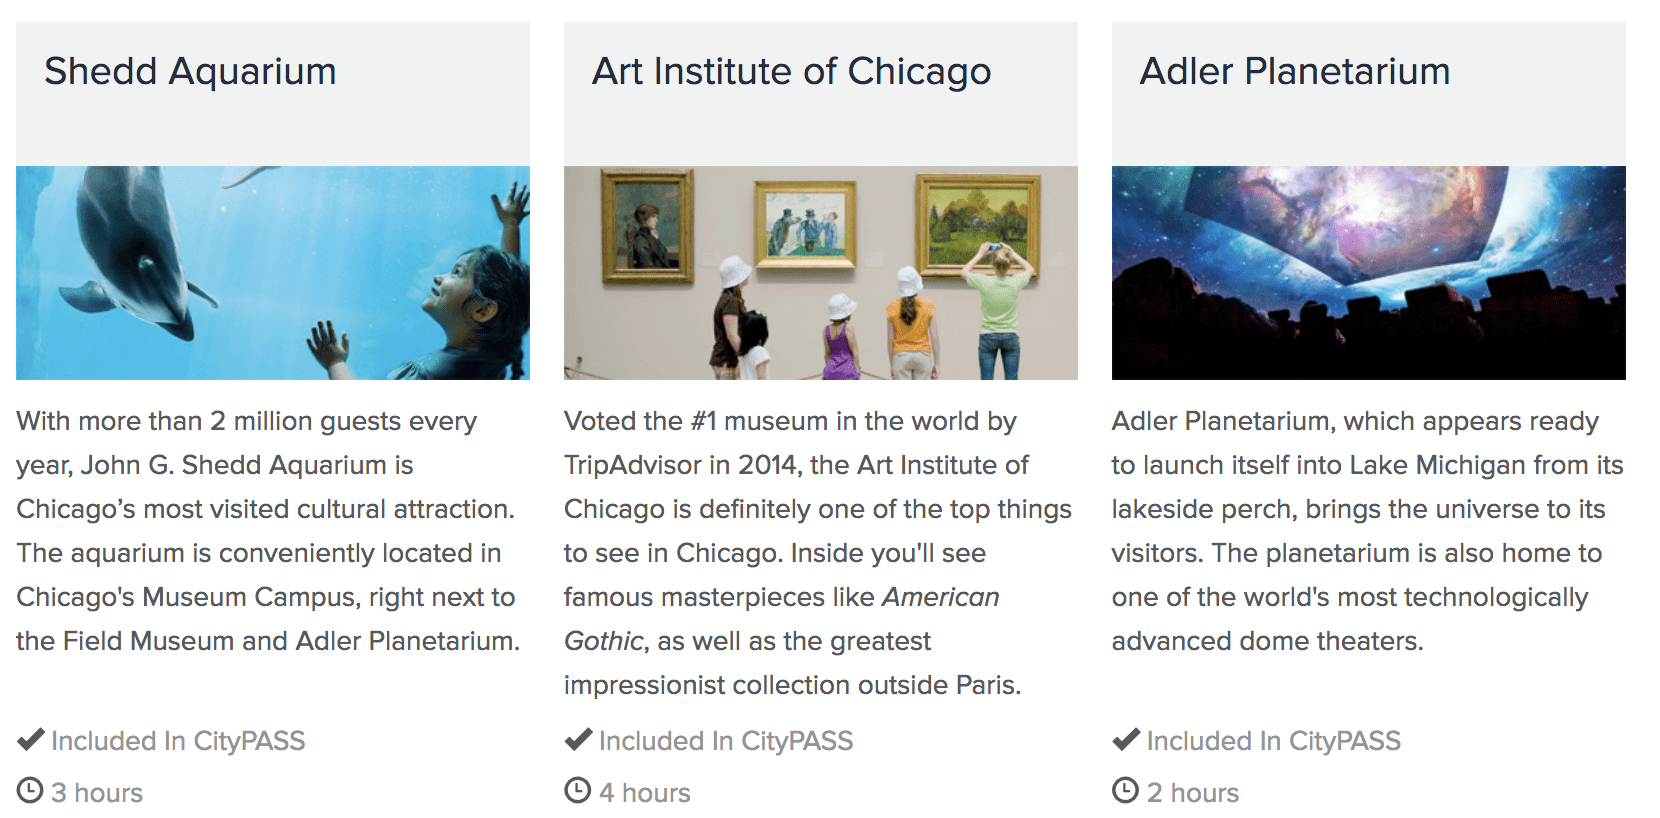Open the Art Institute gallery photo
Image resolution: width=1660 pixels, height=818 pixels.
[821, 273]
